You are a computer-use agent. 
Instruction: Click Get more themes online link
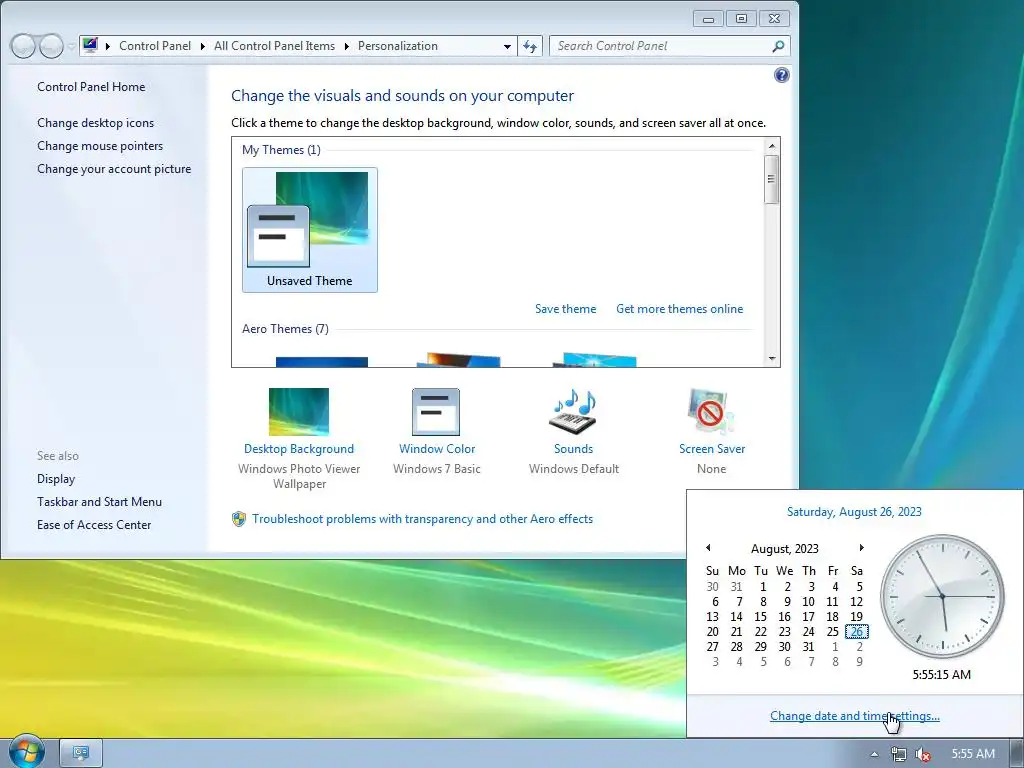tap(679, 309)
